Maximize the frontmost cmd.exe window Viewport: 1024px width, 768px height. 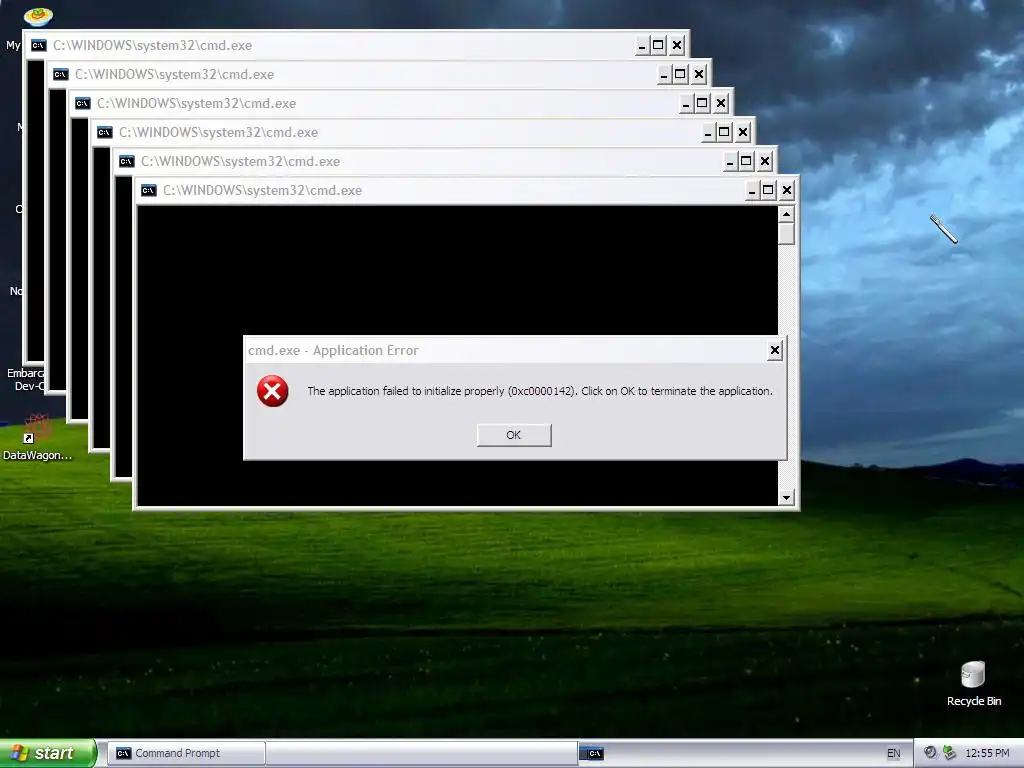pos(769,191)
